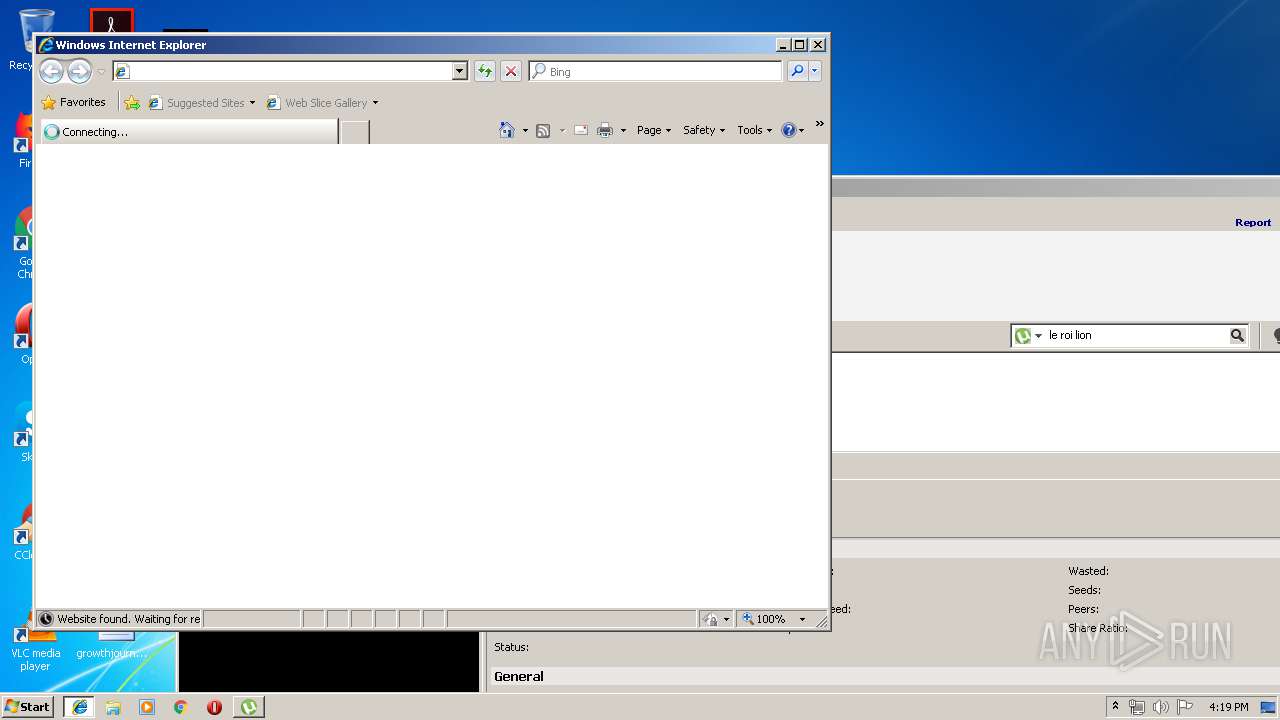Image resolution: width=1280 pixels, height=720 pixels.
Task: Open Opera browser from taskbar
Action: pyautogui.click(x=214, y=707)
